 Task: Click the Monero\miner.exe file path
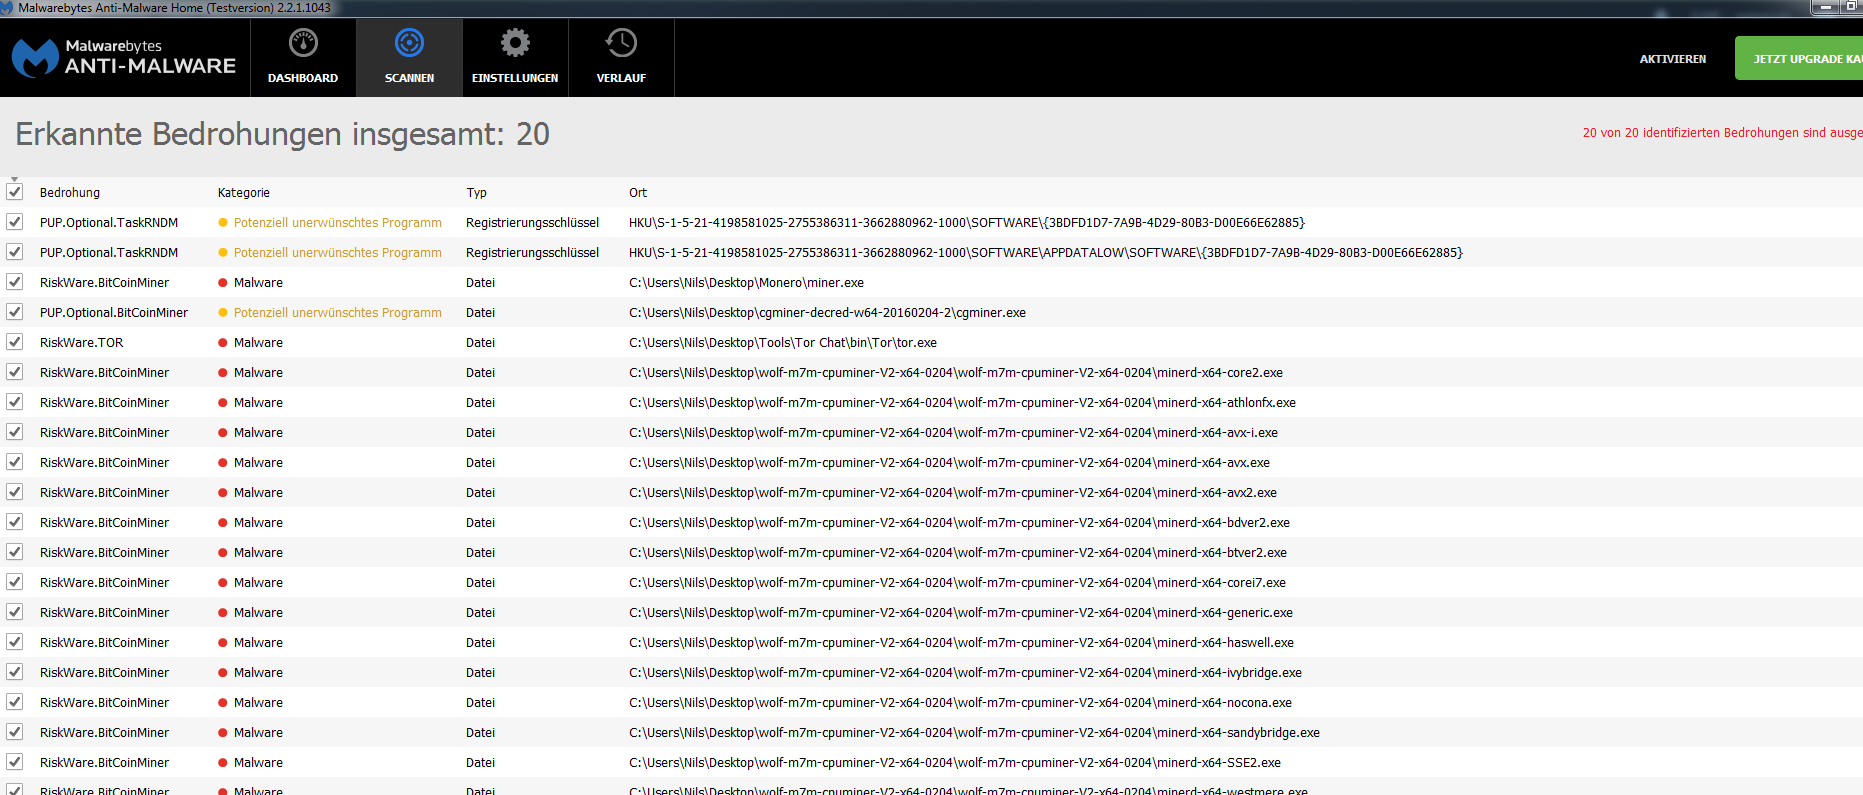(746, 282)
